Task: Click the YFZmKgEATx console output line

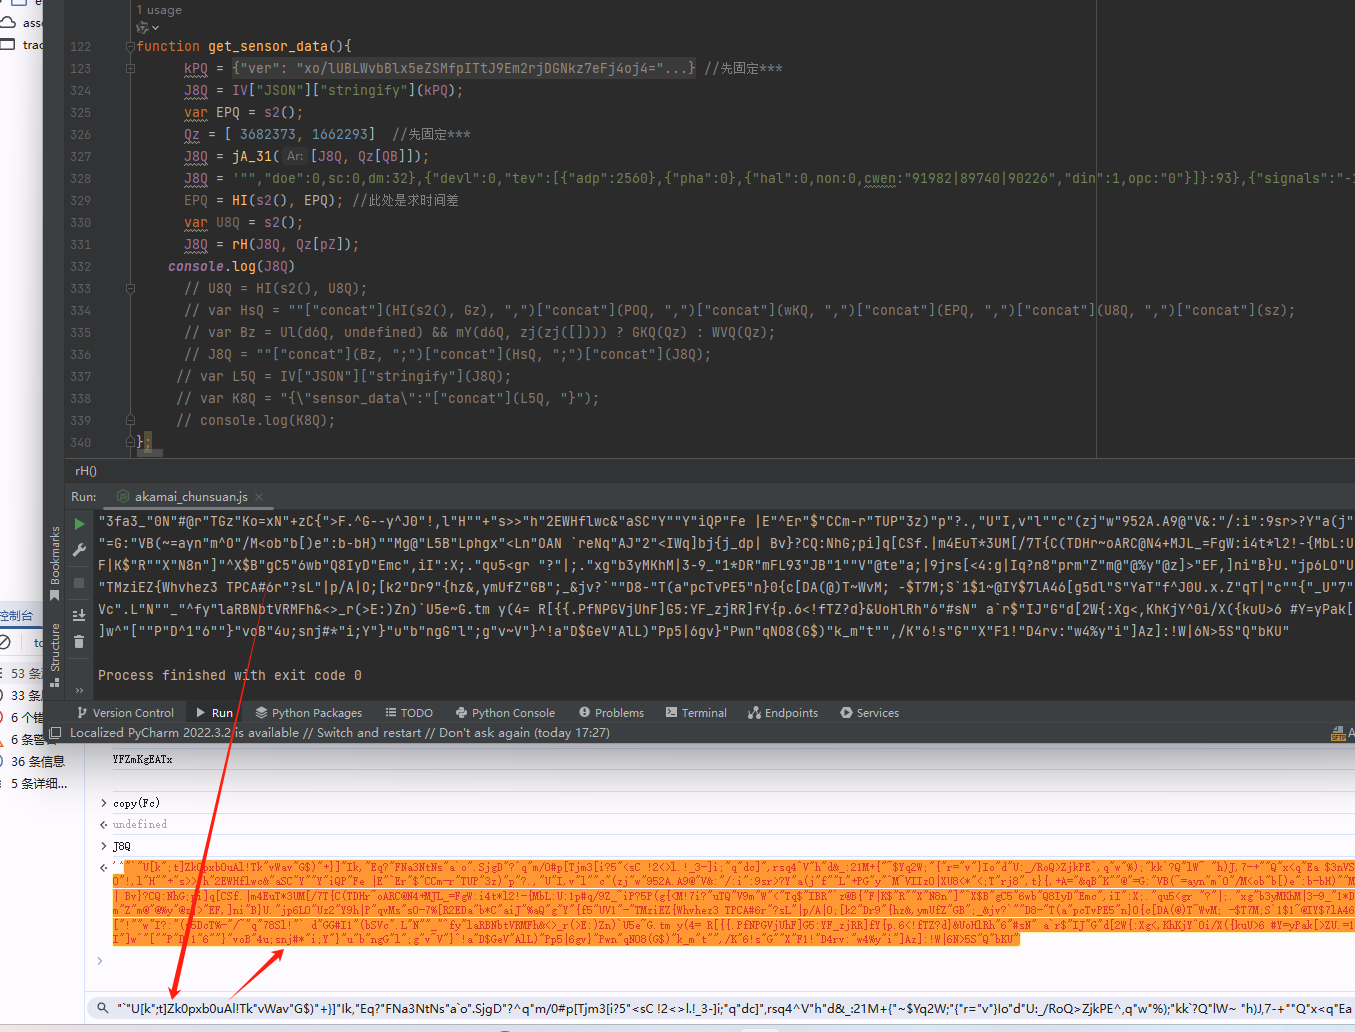Action: [x=143, y=759]
